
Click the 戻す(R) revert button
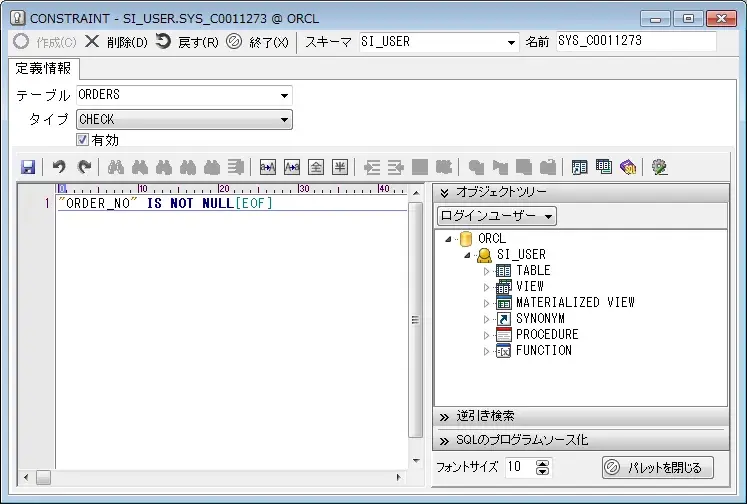pyautogui.click(x=187, y=42)
